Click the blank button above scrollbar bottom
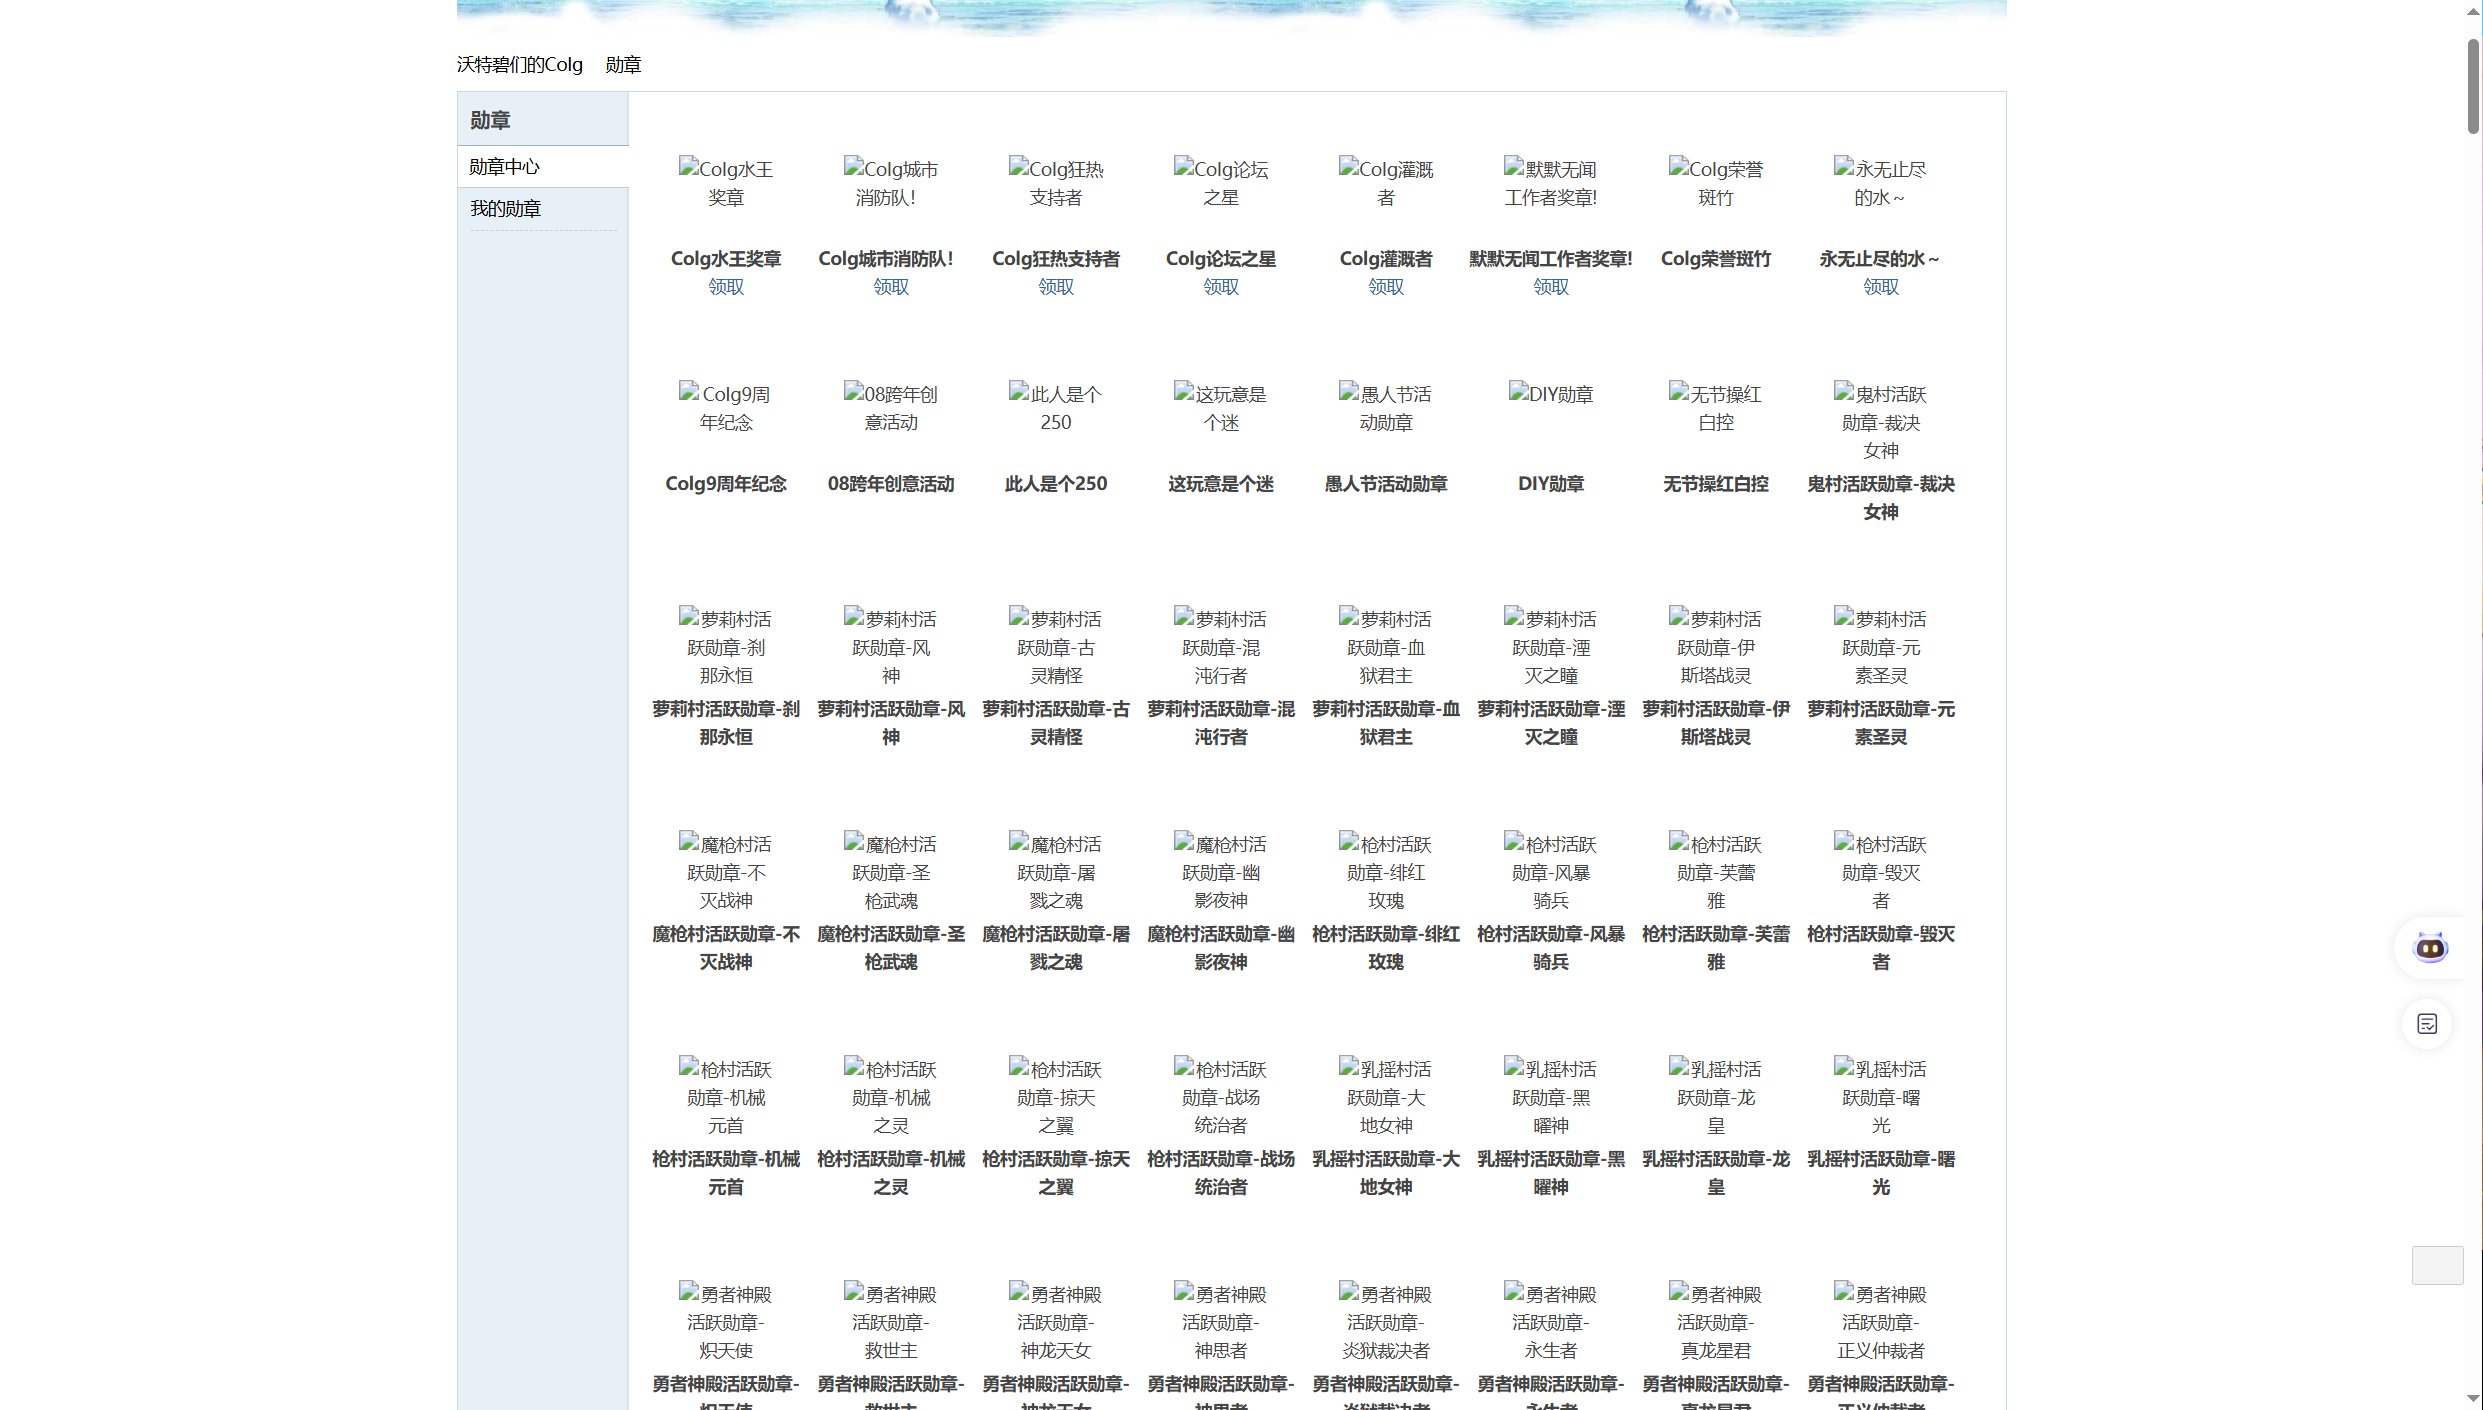 pyautogui.click(x=2437, y=1265)
